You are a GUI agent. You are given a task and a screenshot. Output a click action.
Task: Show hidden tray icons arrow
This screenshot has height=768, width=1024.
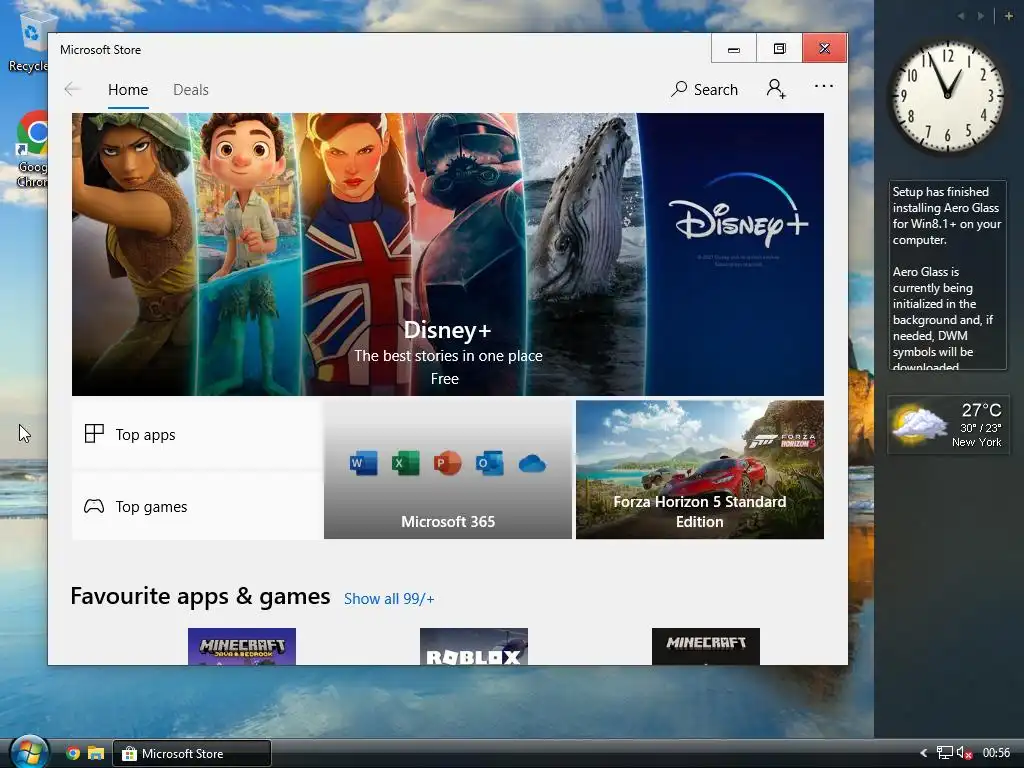tap(923, 753)
